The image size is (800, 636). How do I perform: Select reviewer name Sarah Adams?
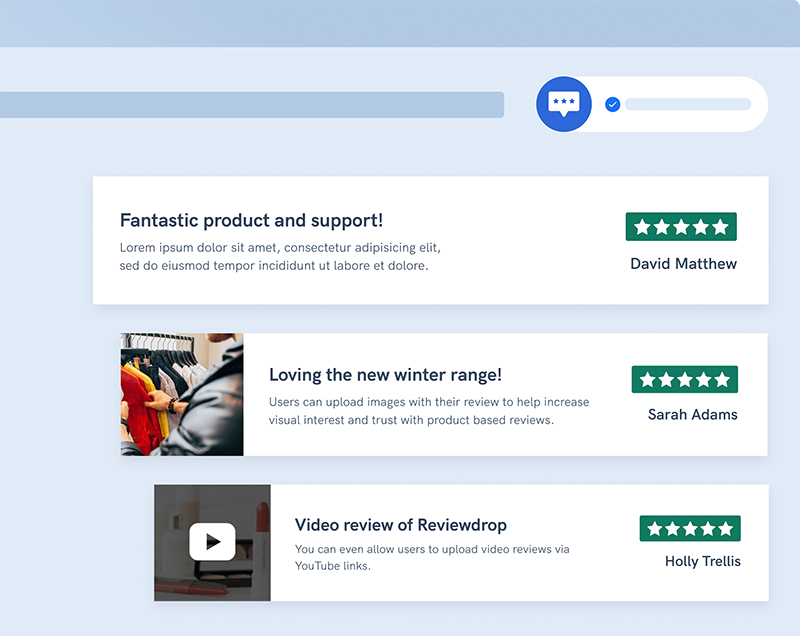692,414
